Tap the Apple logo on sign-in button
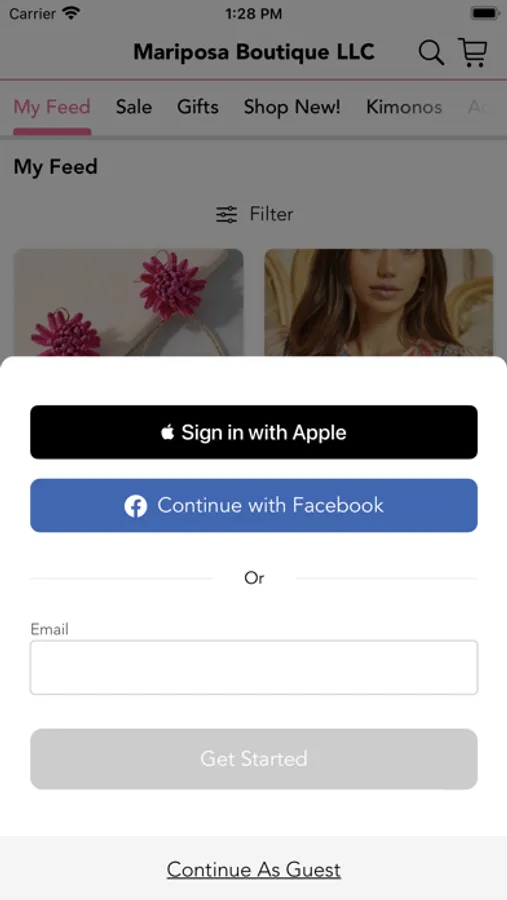This screenshot has width=507, height=900. pos(168,432)
